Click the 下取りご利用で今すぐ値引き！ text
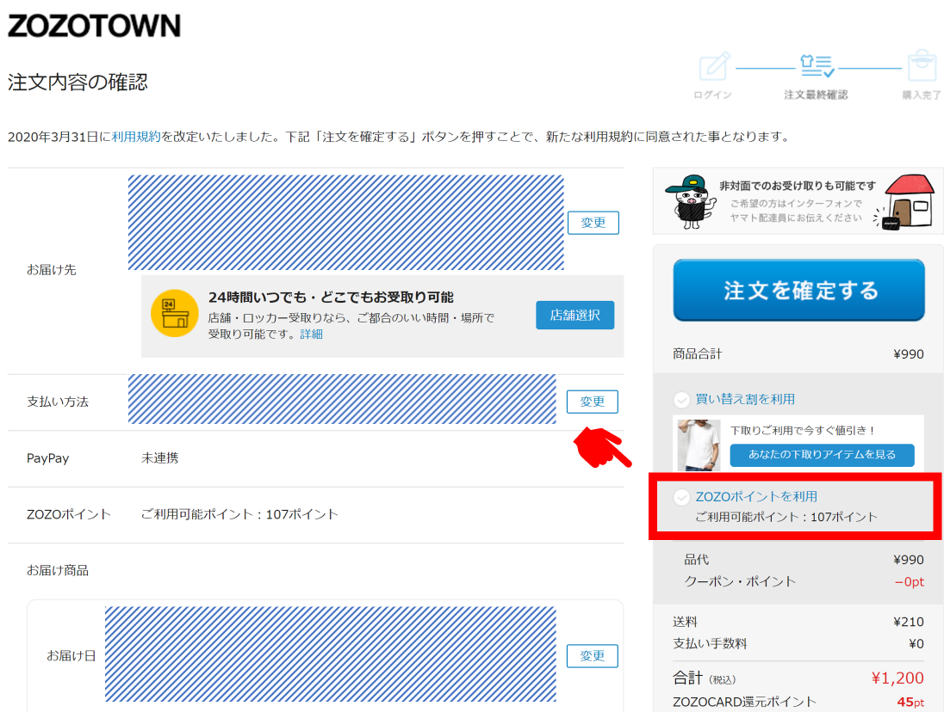 pyautogui.click(x=803, y=430)
